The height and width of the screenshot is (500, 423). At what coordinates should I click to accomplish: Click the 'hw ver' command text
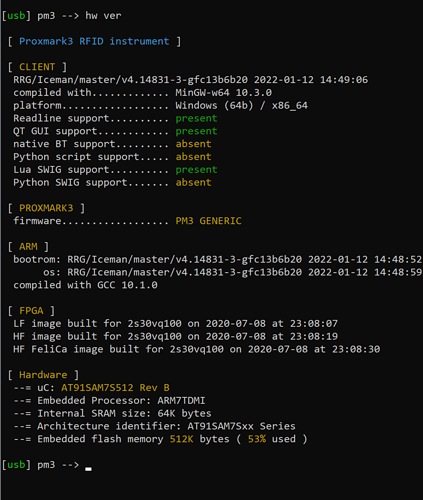point(103,16)
